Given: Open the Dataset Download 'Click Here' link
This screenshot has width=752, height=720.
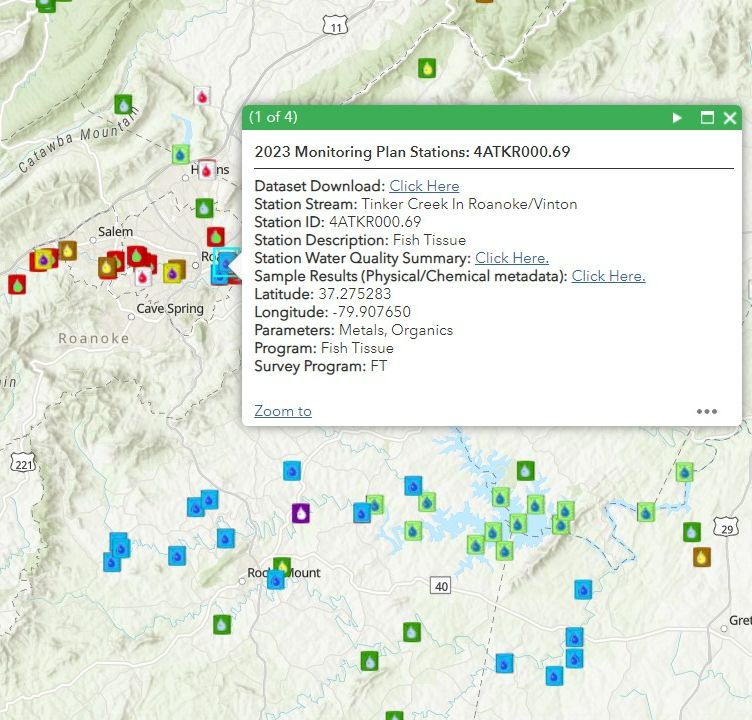Looking at the screenshot, I should pyautogui.click(x=424, y=186).
